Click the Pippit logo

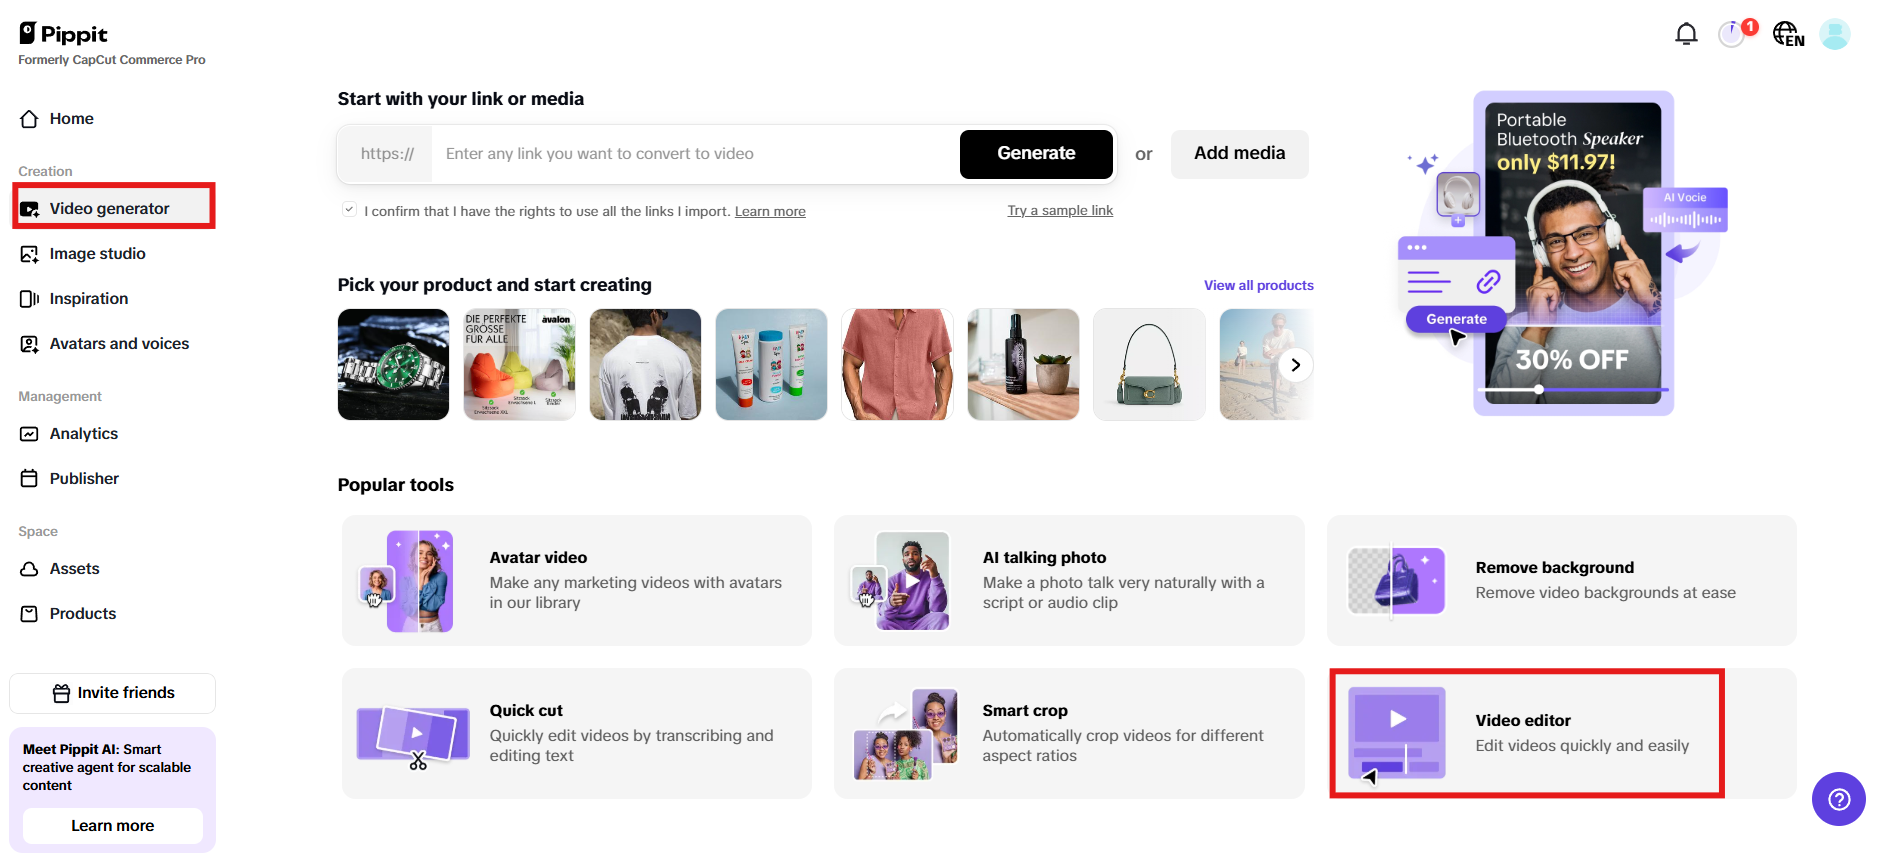[62, 33]
